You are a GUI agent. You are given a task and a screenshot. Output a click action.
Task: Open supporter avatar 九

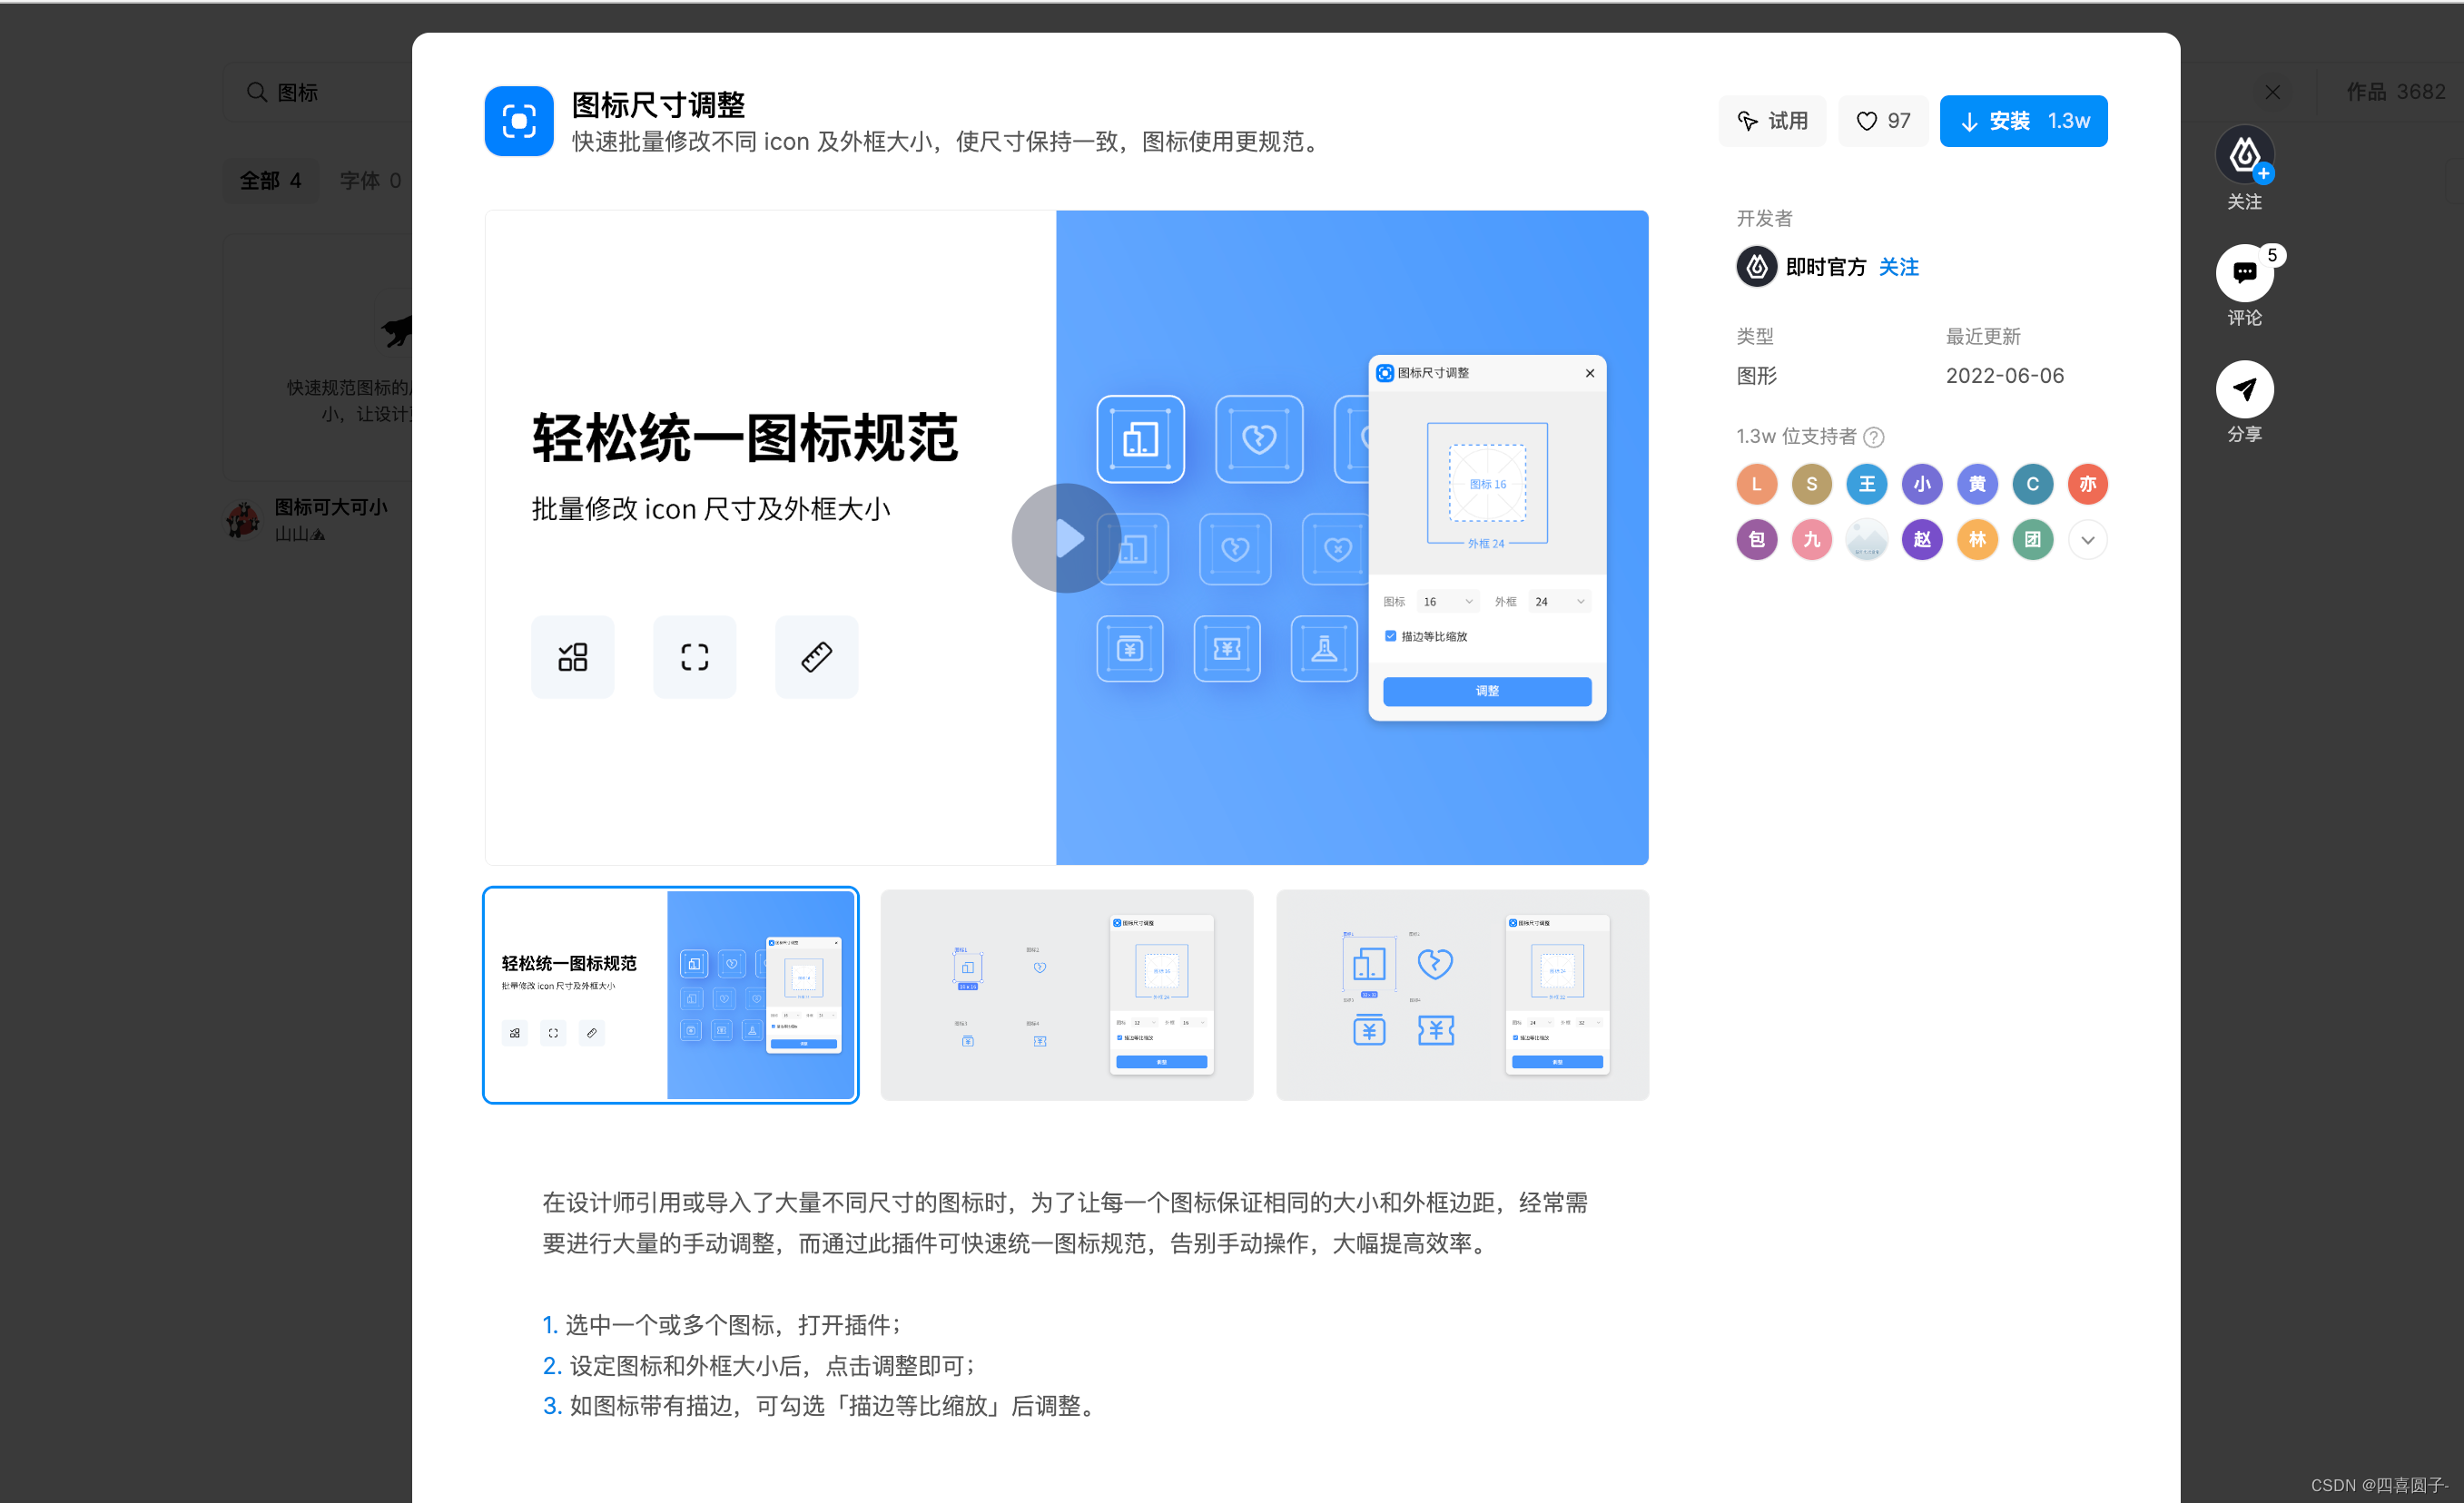click(1811, 540)
